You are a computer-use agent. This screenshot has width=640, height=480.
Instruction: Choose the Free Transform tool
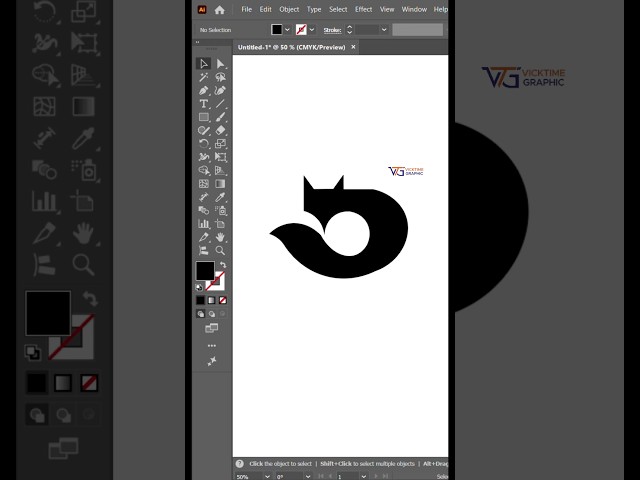pyautogui.click(x=220, y=157)
